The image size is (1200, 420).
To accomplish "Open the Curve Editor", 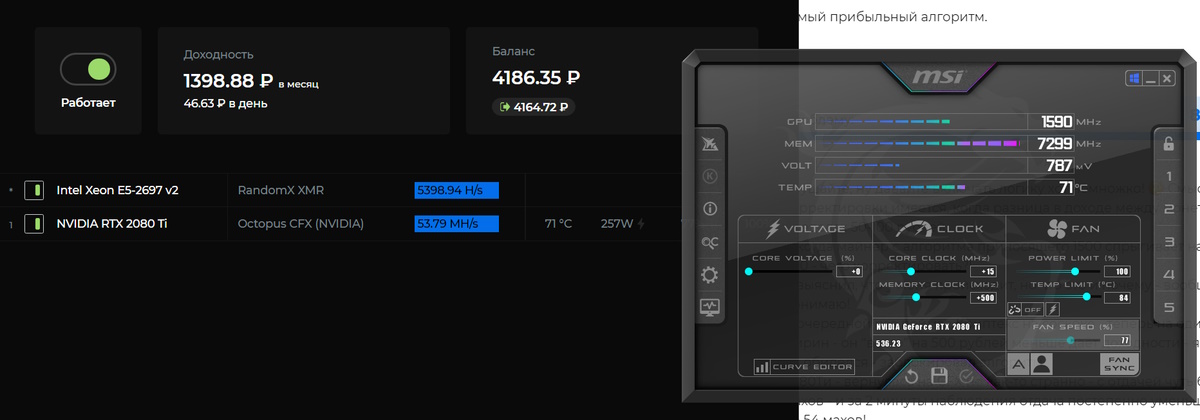I will click(x=804, y=367).
